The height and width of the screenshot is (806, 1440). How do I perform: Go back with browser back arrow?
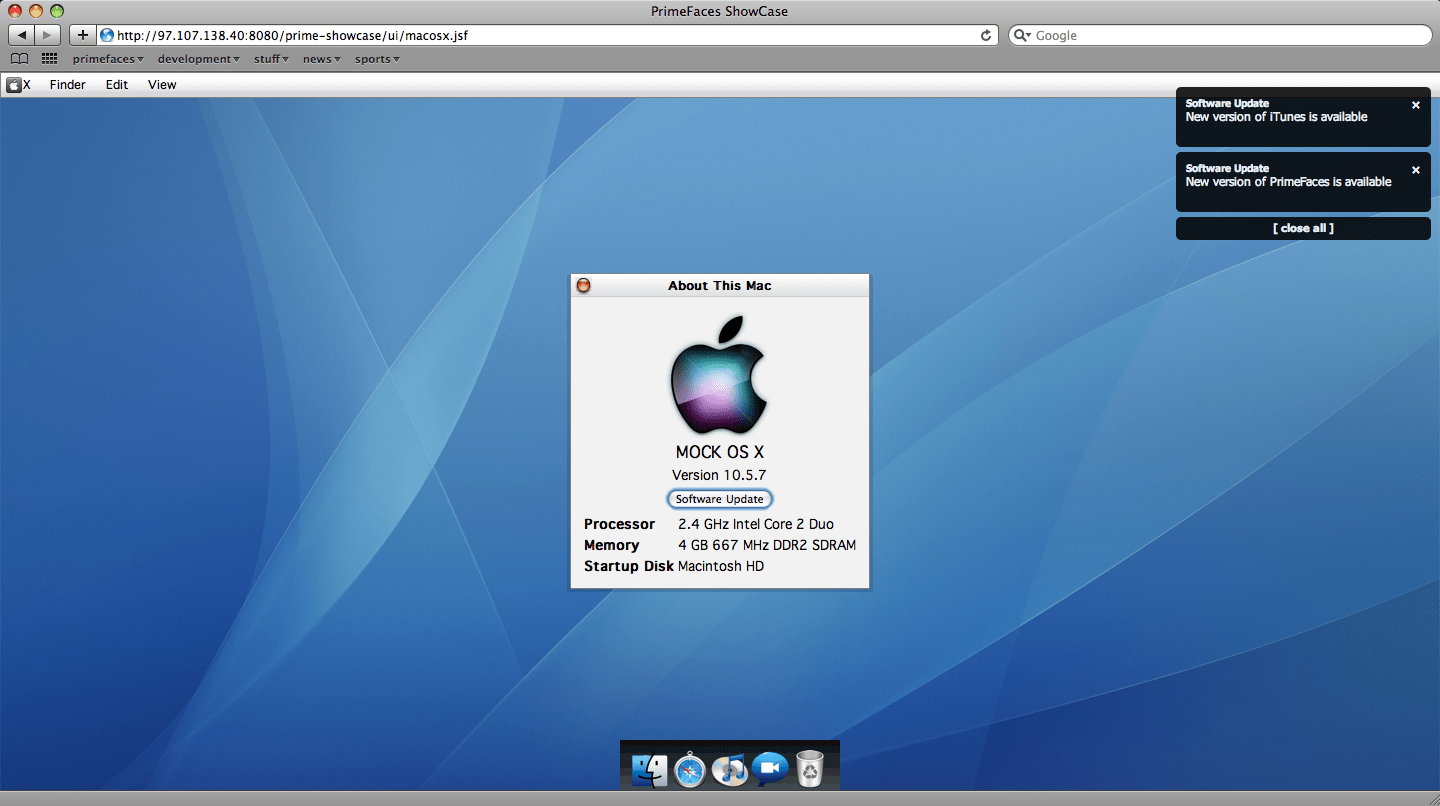22,35
